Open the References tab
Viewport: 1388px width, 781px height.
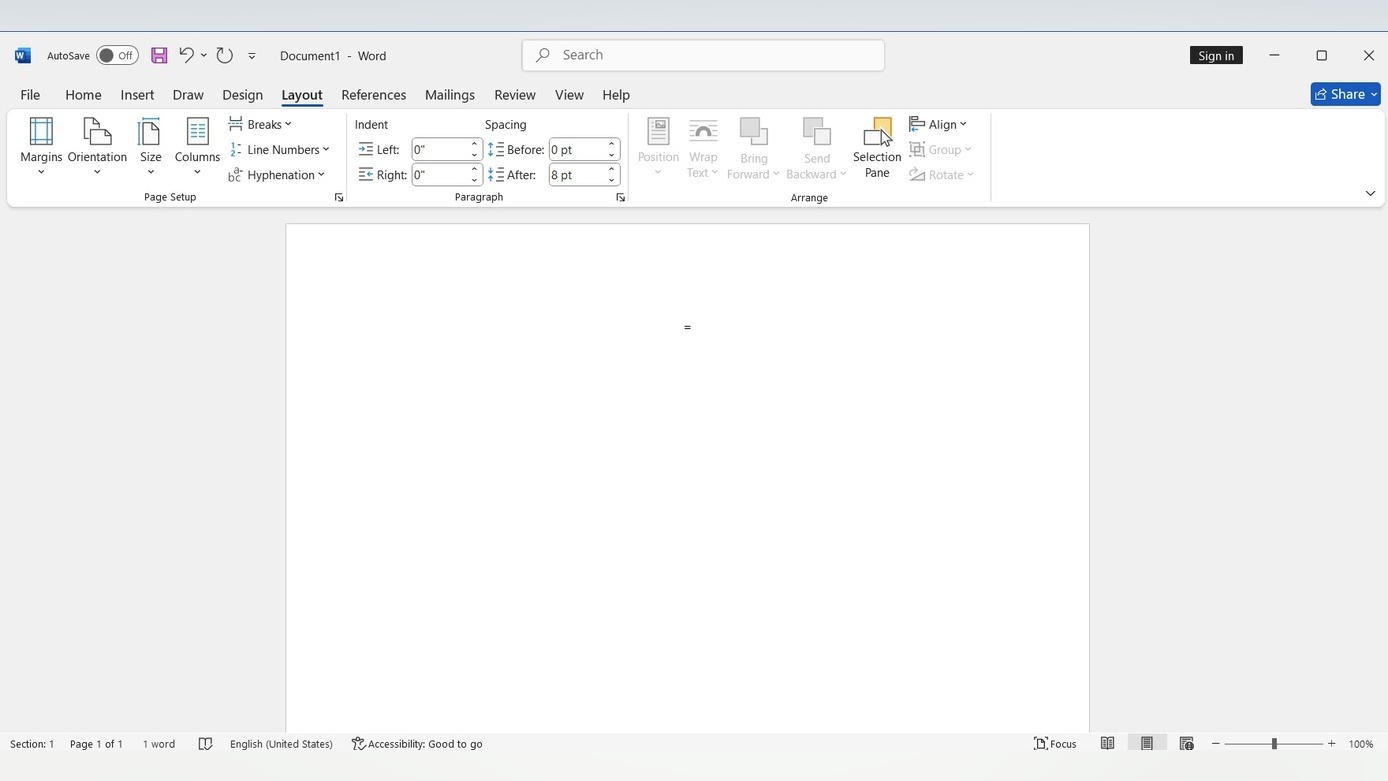pos(373,95)
